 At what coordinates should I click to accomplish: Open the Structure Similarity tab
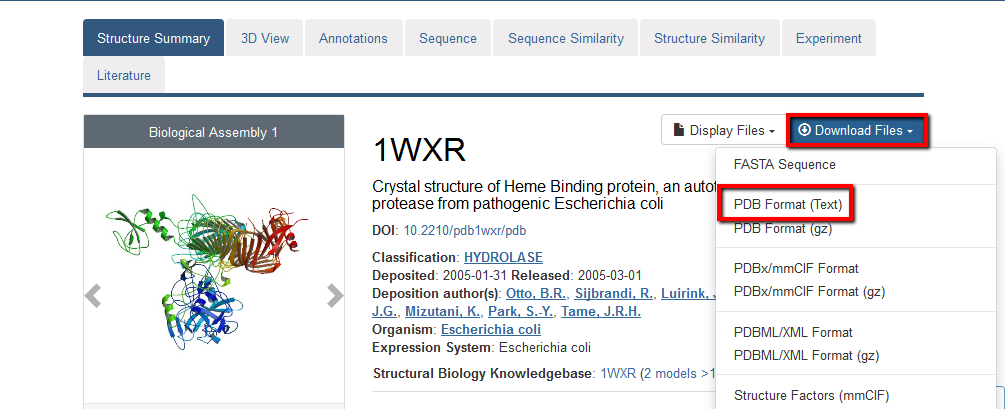tap(709, 38)
